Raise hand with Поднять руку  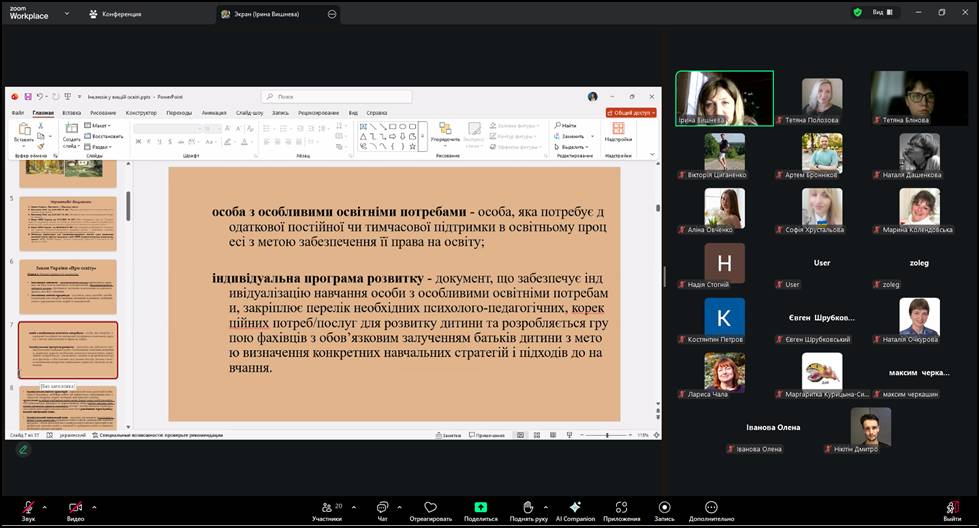coord(527,508)
